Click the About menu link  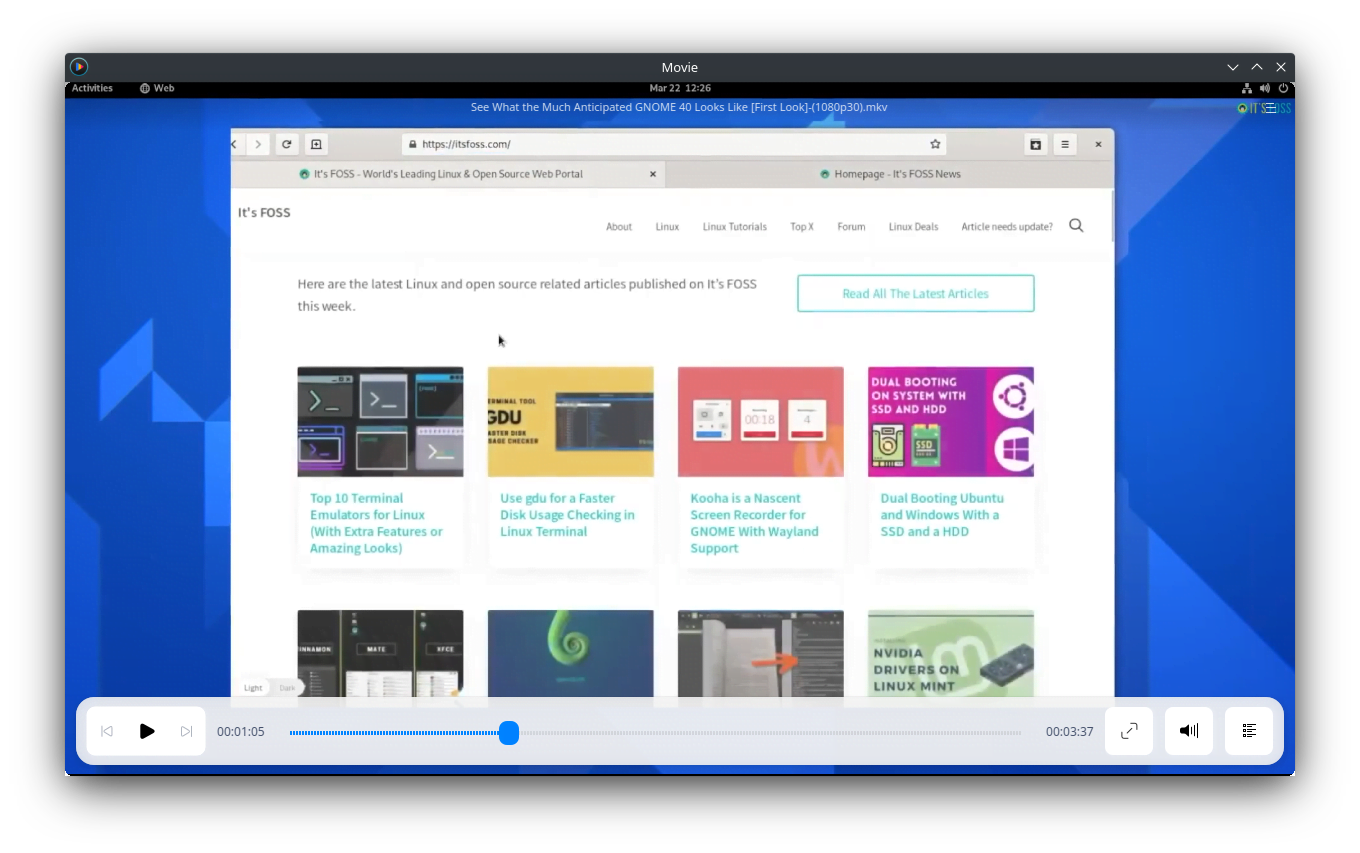click(619, 227)
